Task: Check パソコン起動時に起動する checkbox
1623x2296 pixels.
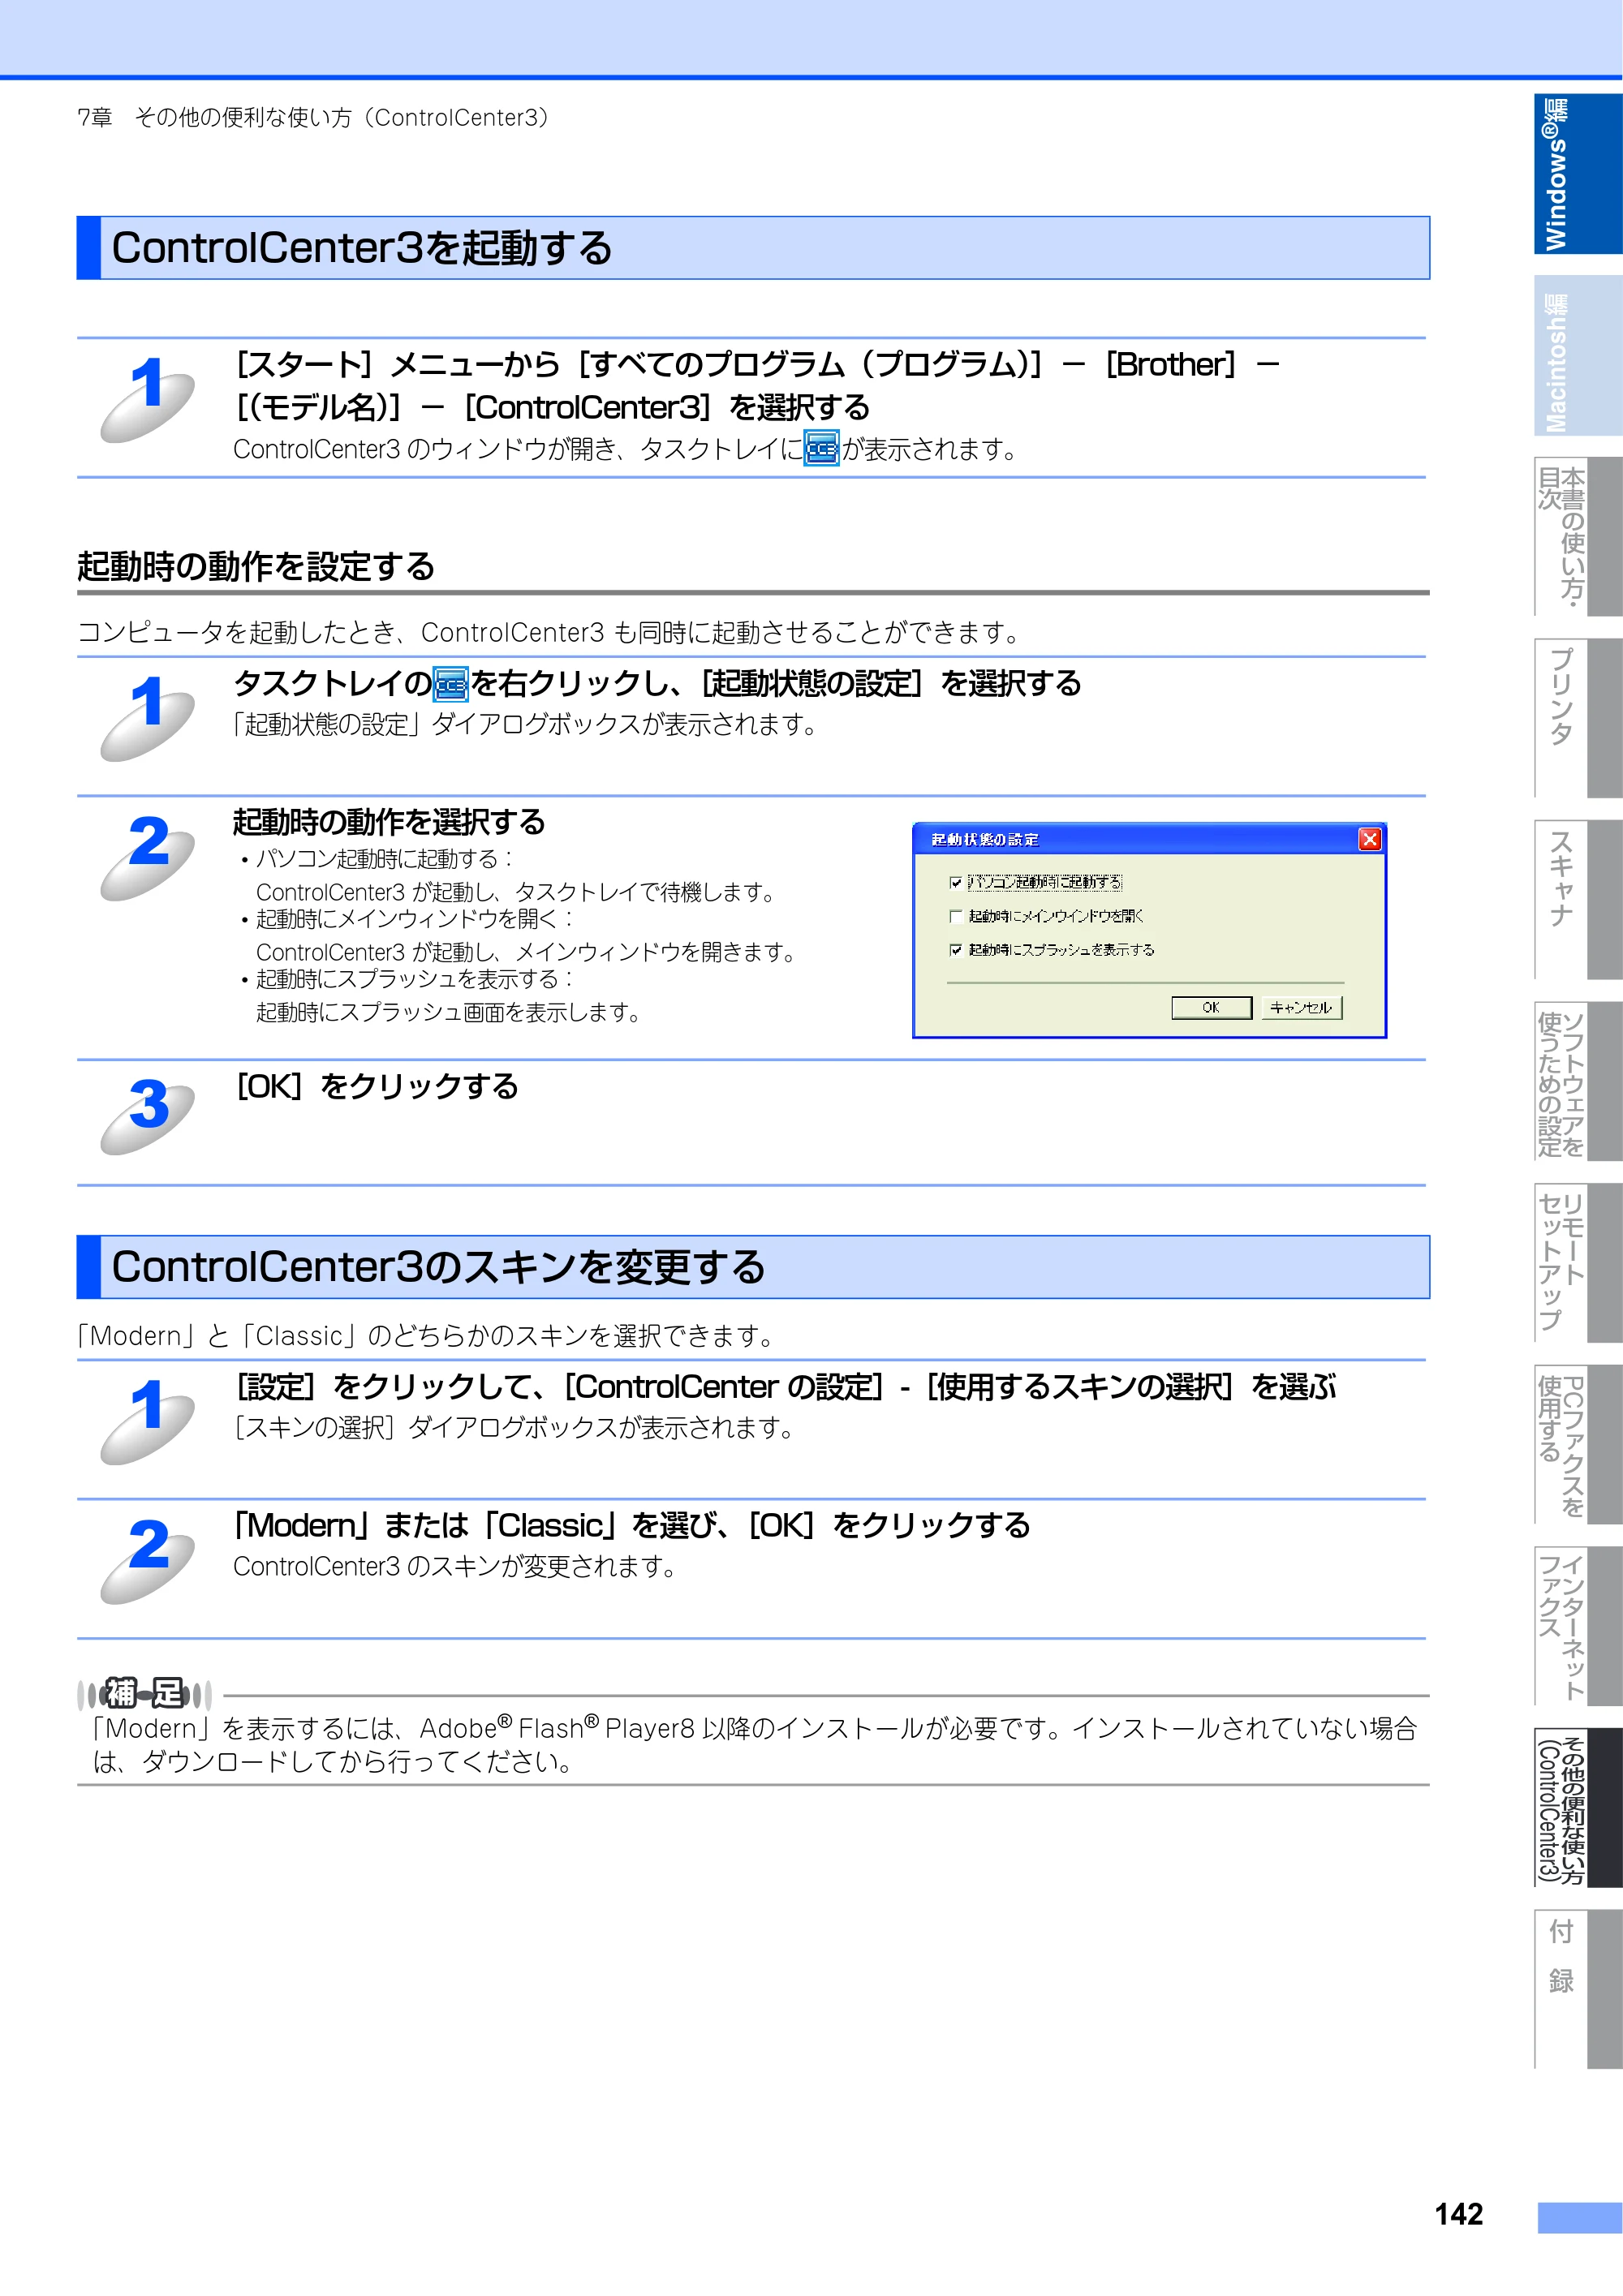Action: 956,882
